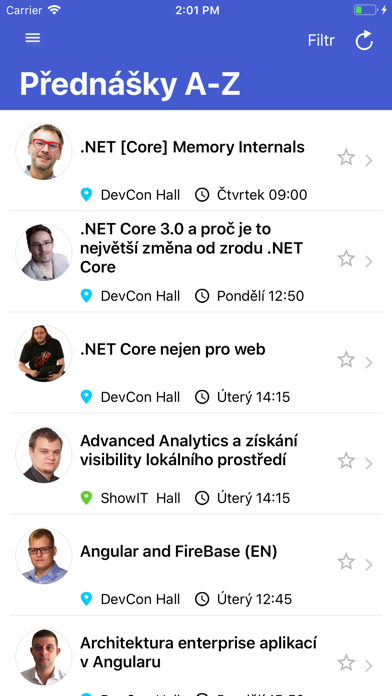Viewport: 392px width, 696px height.
Task: Open details chevron for .NET [Core] Memory Internals
Action: click(x=368, y=160)
